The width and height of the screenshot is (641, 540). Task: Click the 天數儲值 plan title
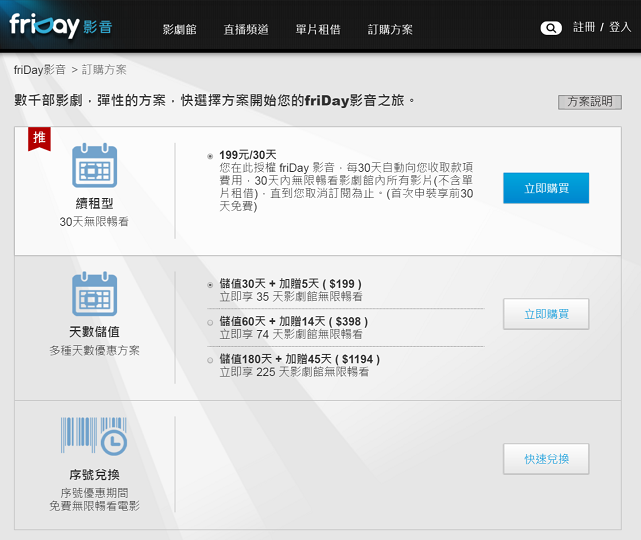[x=94, y=332]
